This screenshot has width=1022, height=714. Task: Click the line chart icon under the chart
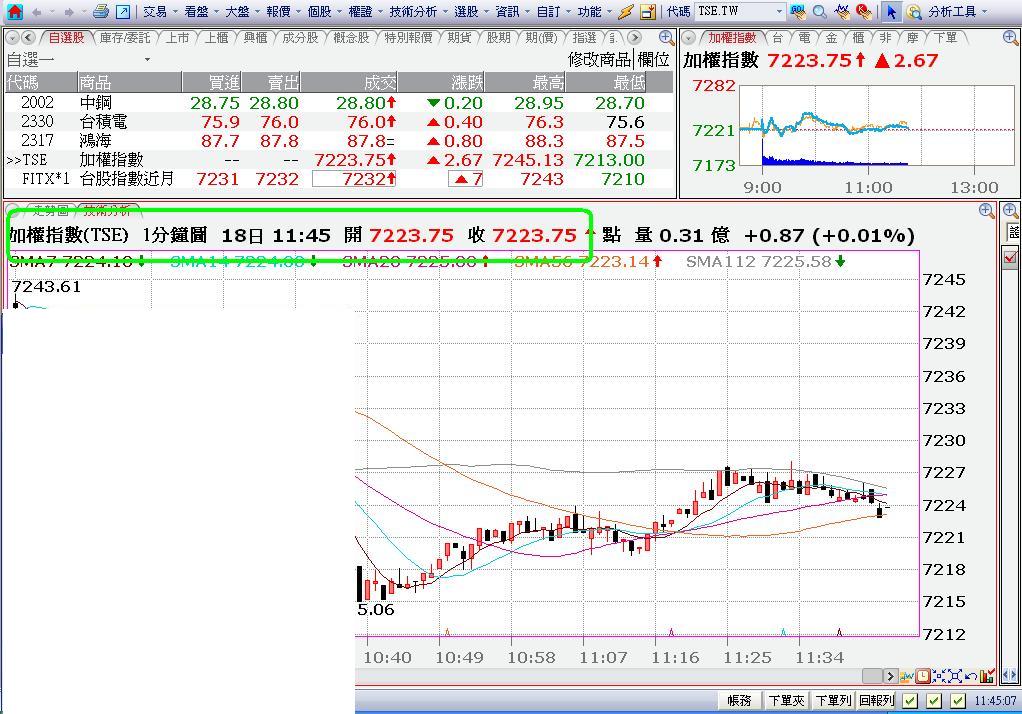point(907,676)
